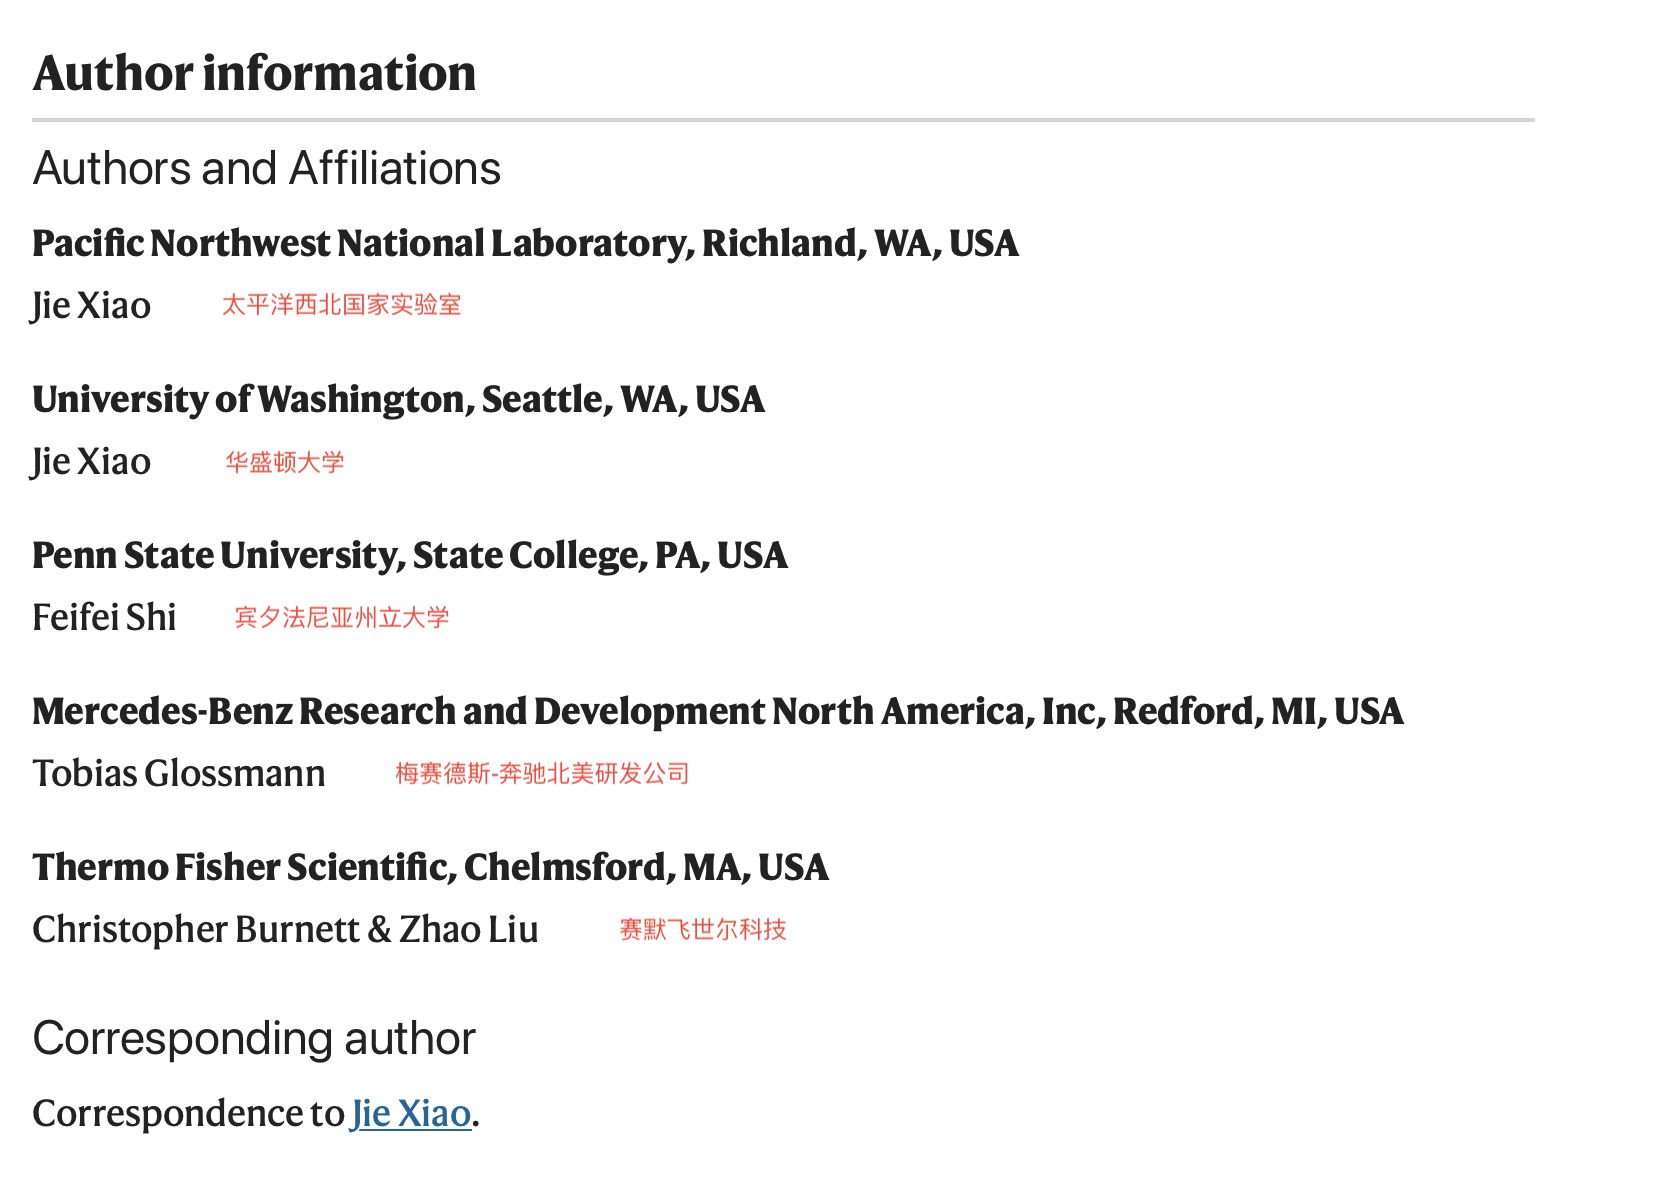Viewport: 1670px width, 1184px height.
Task: Click the red 太平洋西北国家实验室 annotation
Action: click(x=341, y=305)
